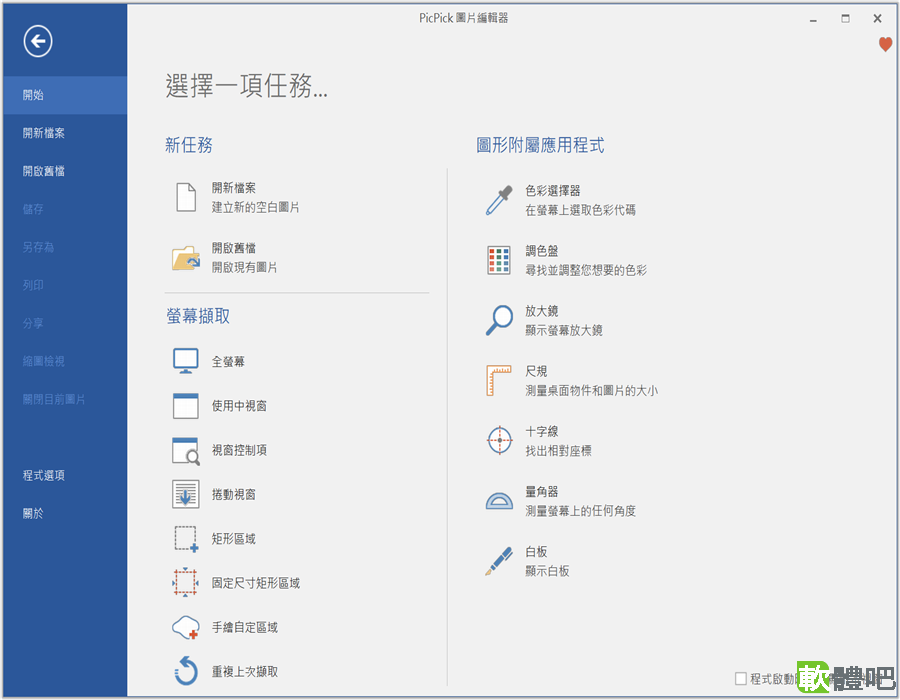Click the 使用中視窗 label

pos(239,406)
